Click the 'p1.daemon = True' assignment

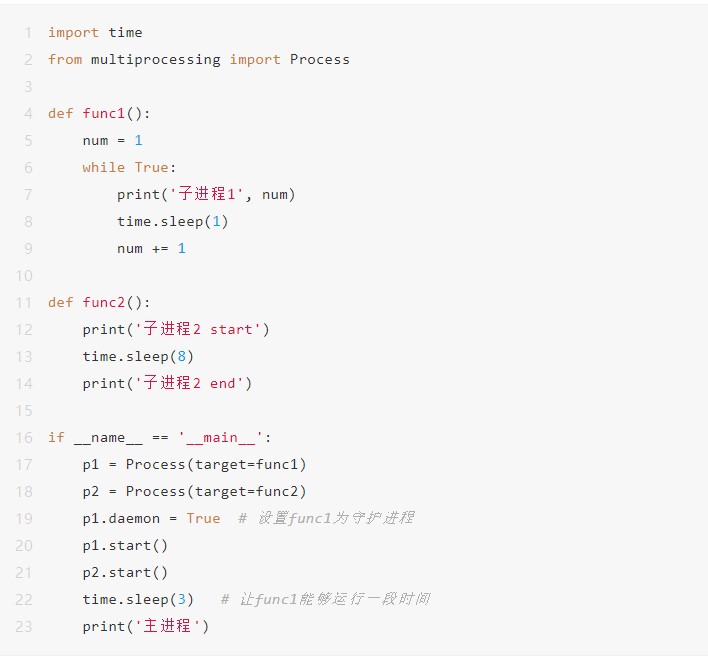tap(151, 518)
